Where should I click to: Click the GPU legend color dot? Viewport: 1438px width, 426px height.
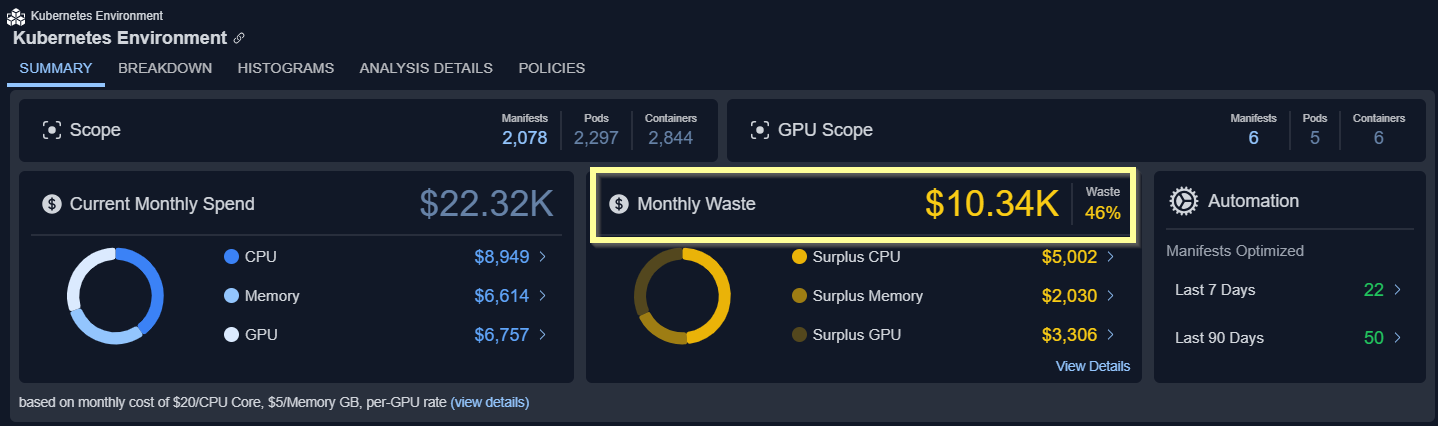(x=232, y=335)
